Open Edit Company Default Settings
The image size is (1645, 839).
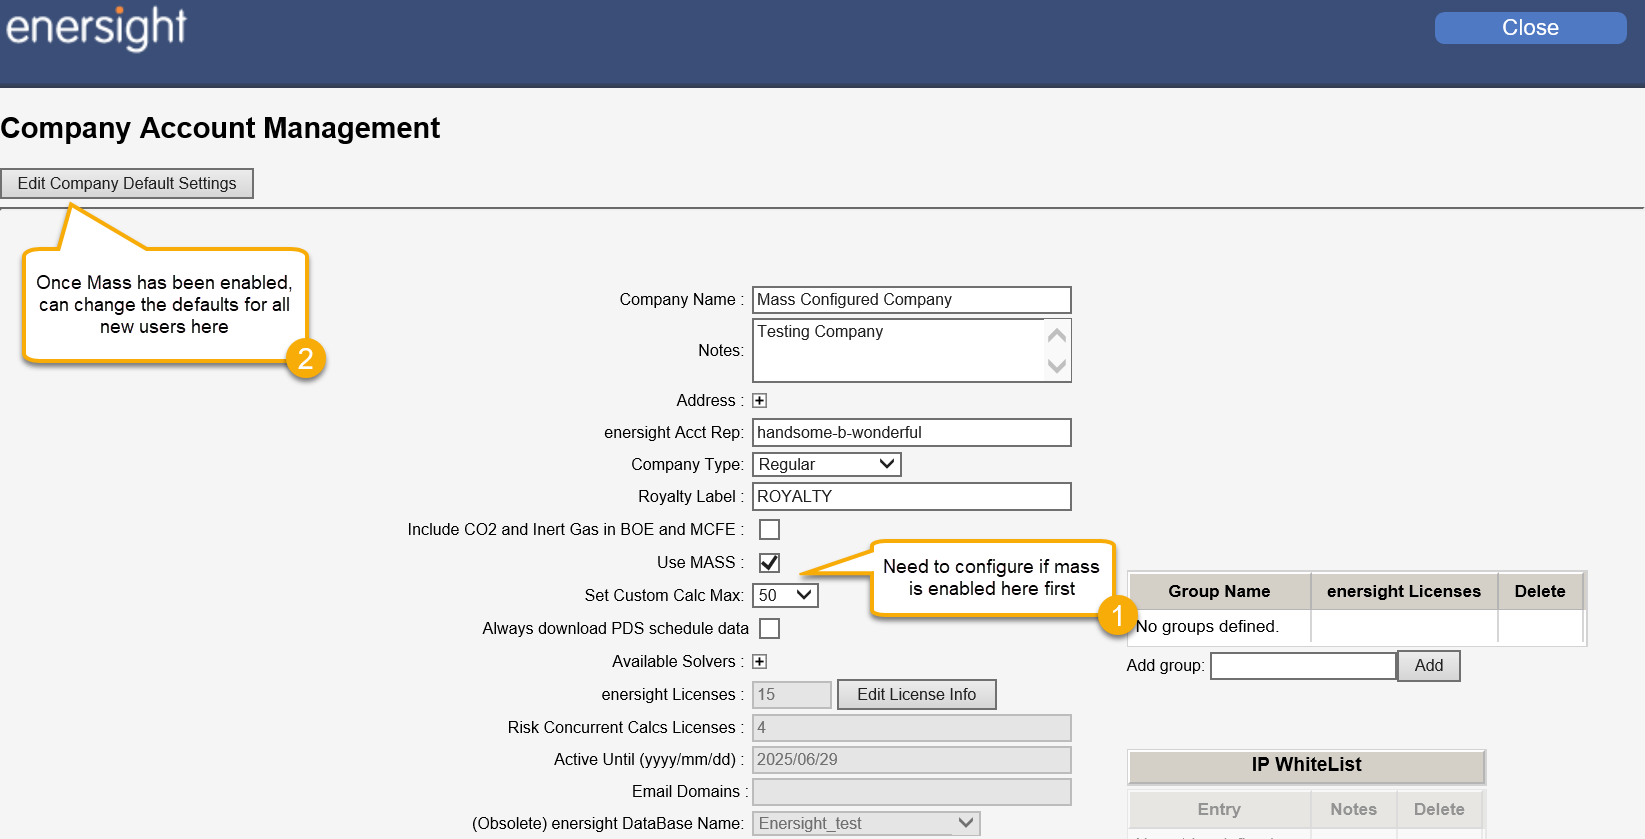click(x=127, y=183)
